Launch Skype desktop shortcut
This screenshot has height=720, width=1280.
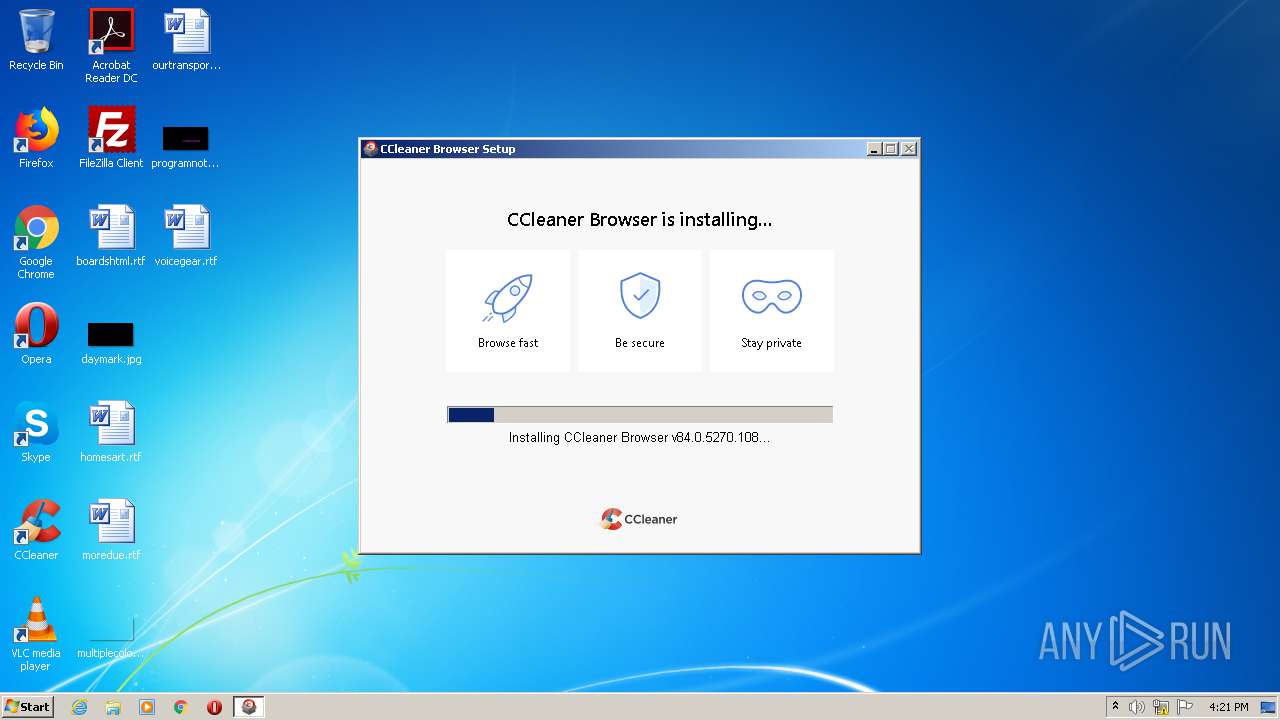coord(36,432)
